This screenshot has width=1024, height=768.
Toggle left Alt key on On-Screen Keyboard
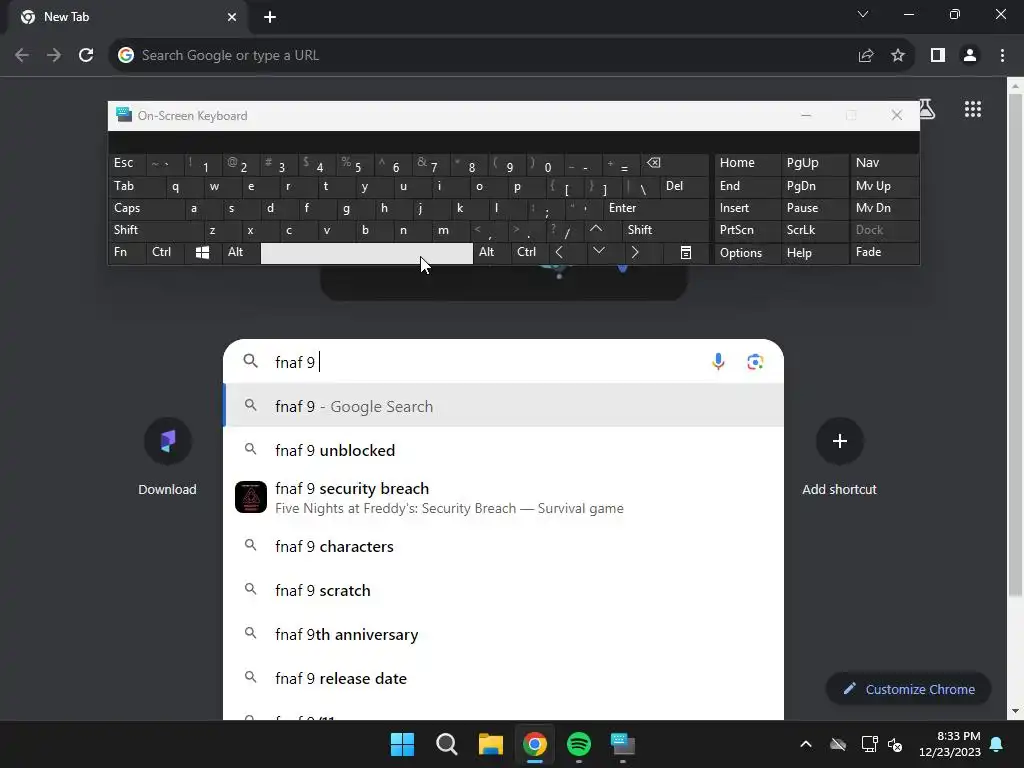click(x=240, y=253)
